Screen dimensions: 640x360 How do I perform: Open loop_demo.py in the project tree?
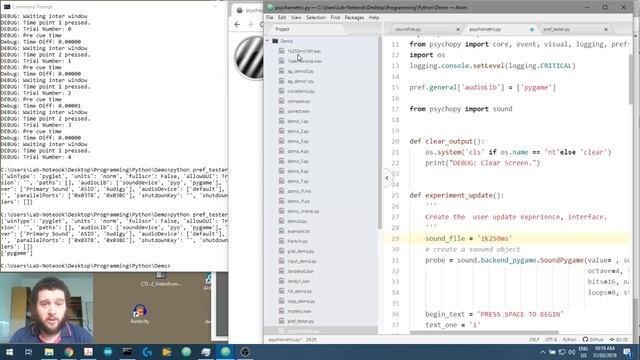point(301,301)
